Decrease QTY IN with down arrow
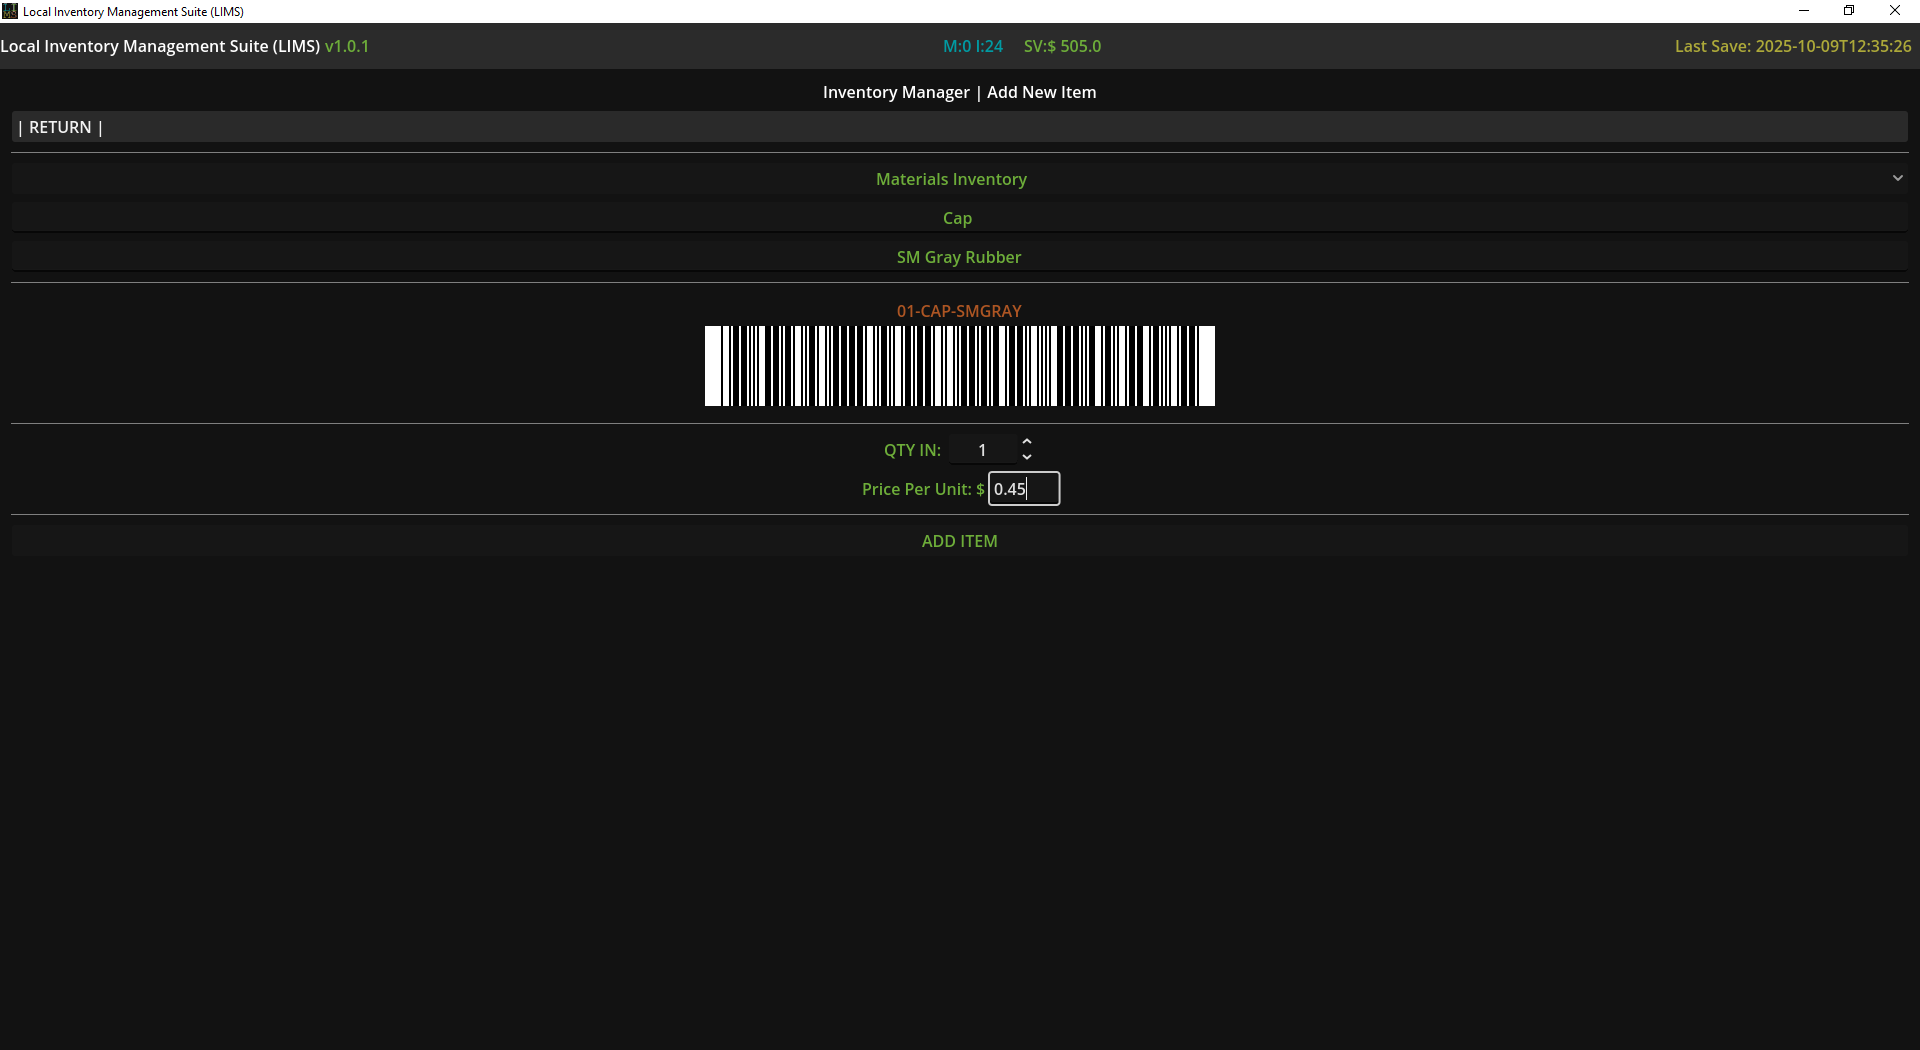 coord(1027,457)
